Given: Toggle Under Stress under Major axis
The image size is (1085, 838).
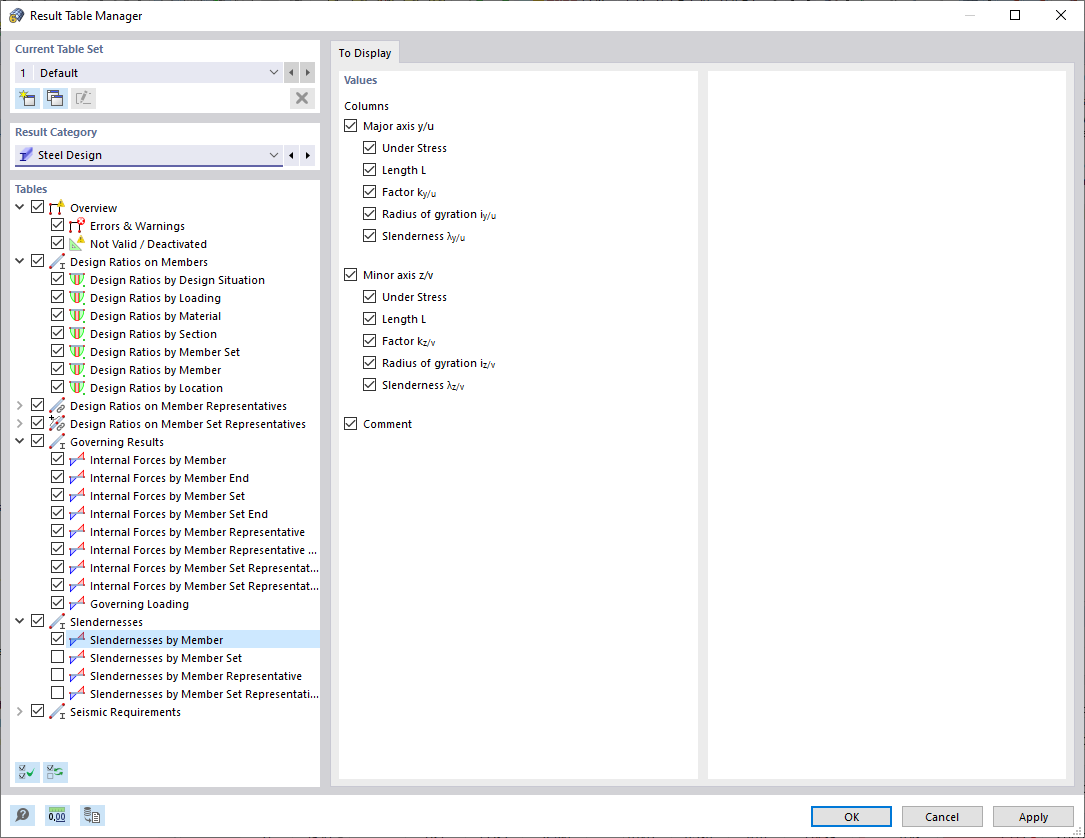Looking at the screenshot, I should pyautogui.click(x=370, y=147).
